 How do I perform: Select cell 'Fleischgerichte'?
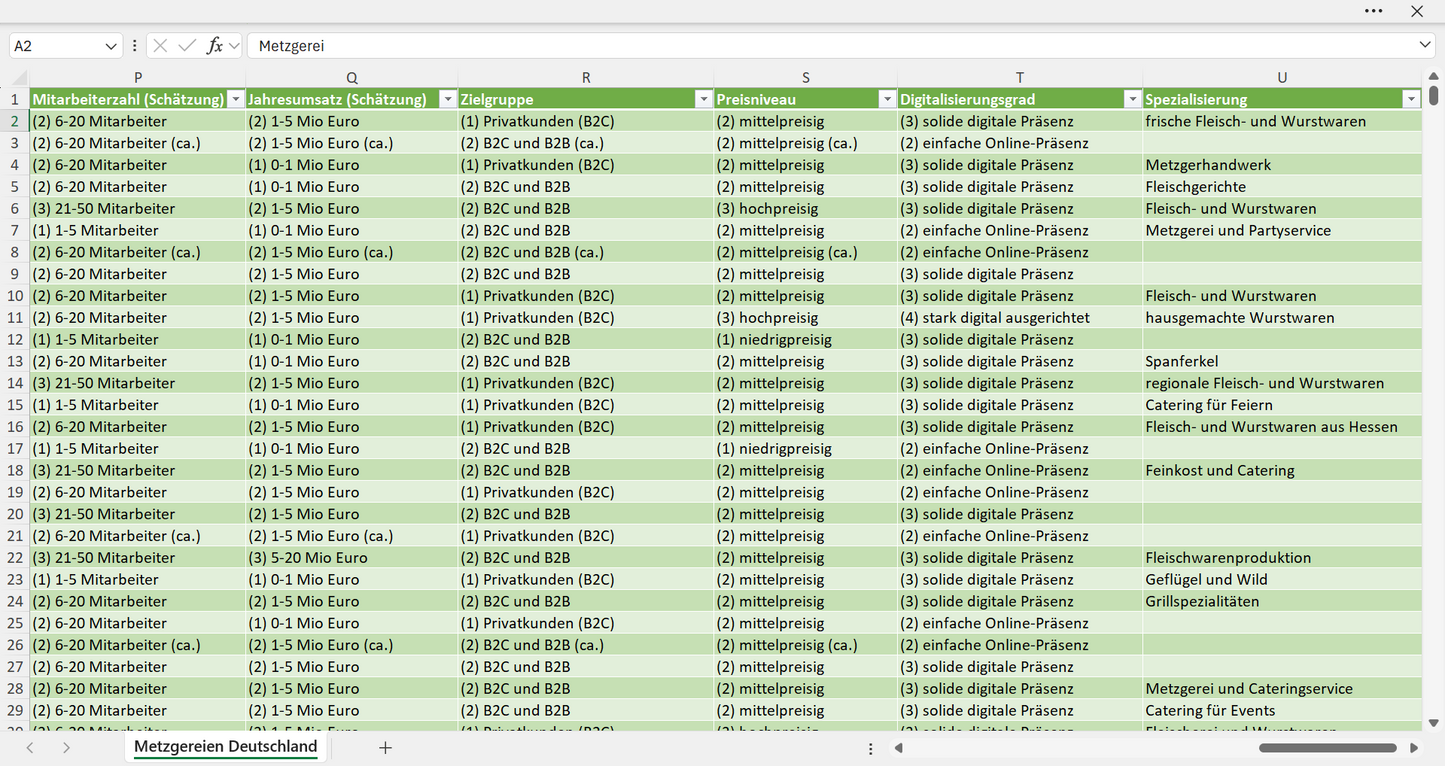(1282, 187)
